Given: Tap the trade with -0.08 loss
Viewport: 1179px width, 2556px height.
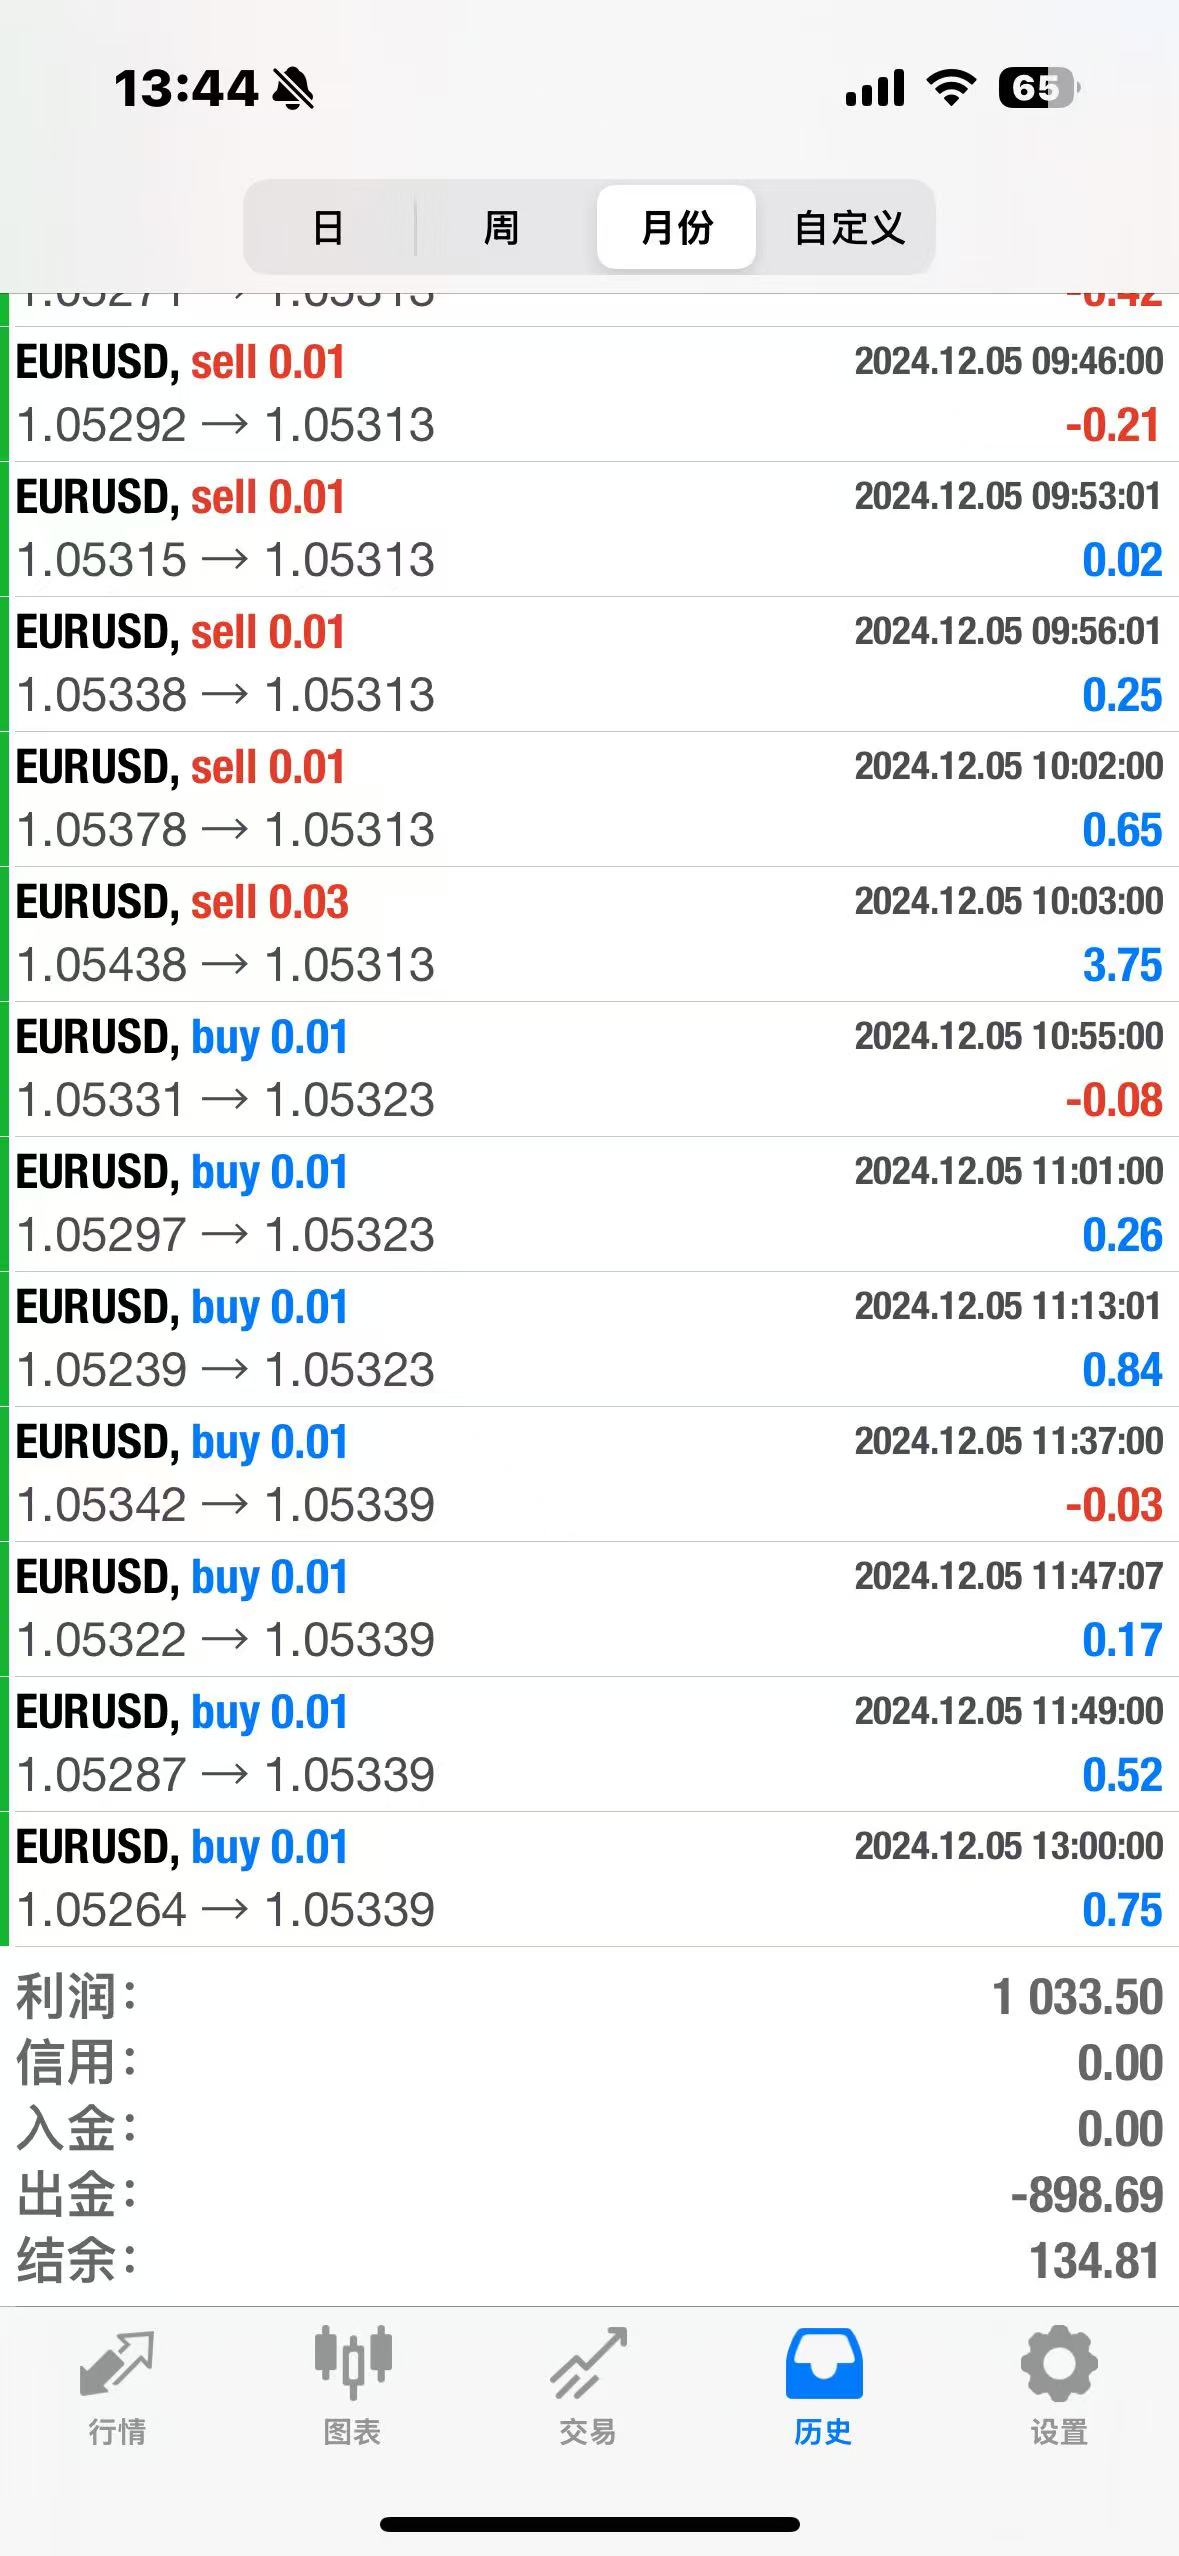Looking at the screenshot, I should [590, 1069].
